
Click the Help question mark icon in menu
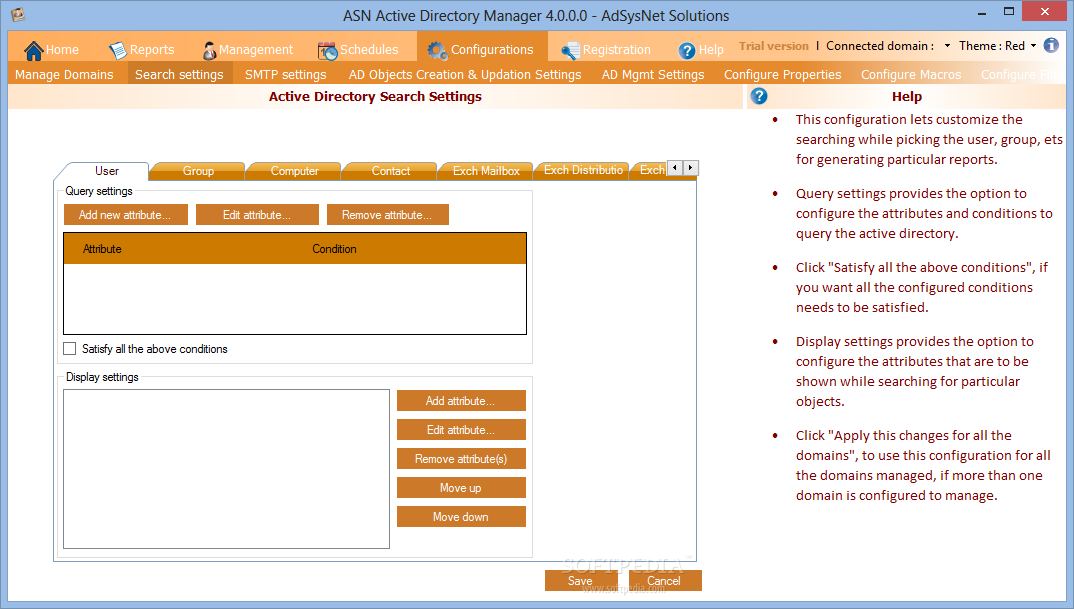click(x=686, y=51)
